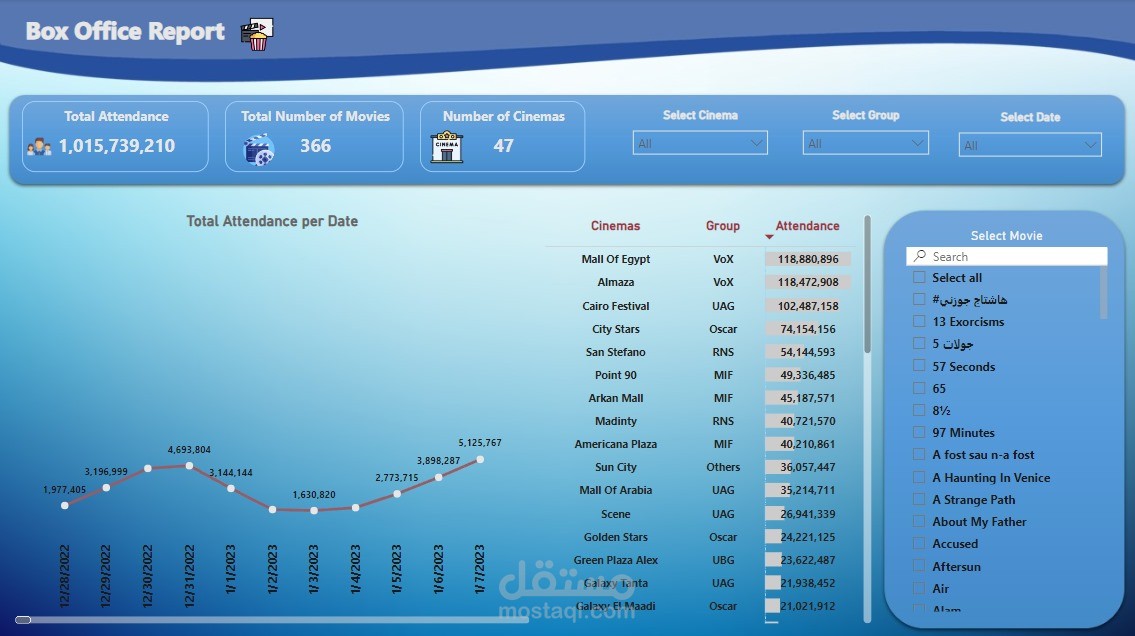Tick the هاشتاج جوزني checkbox
1135x636 pixels.
(919, 299)
